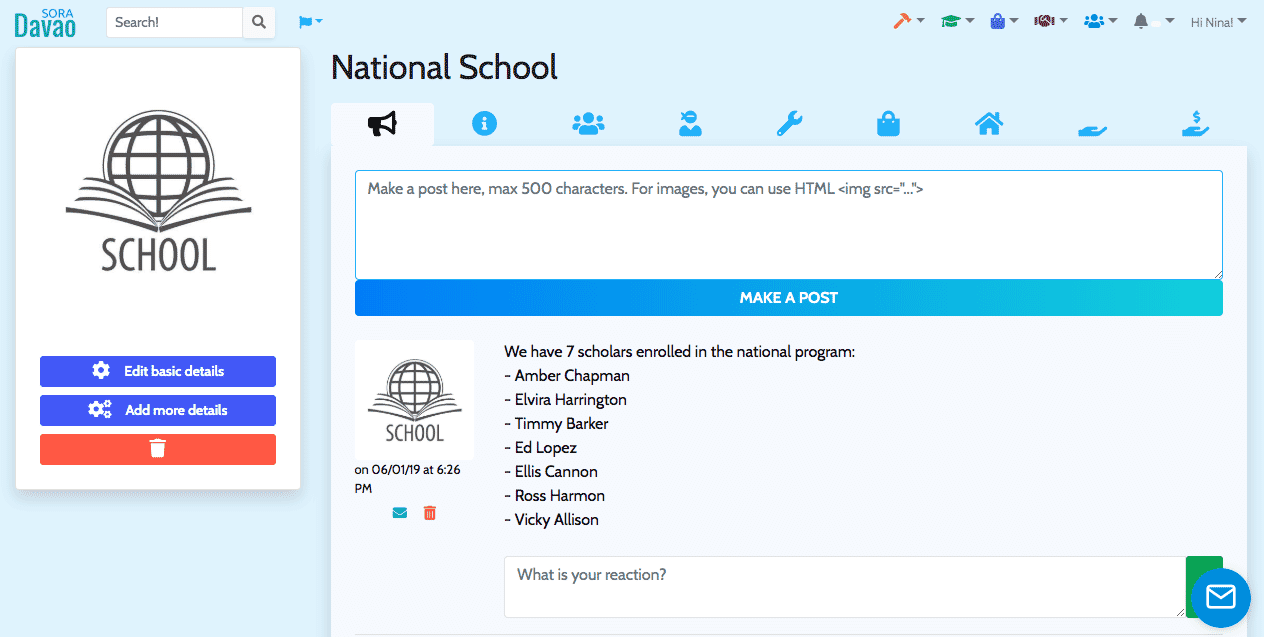Switch to the info circle tab

point(485,124)
